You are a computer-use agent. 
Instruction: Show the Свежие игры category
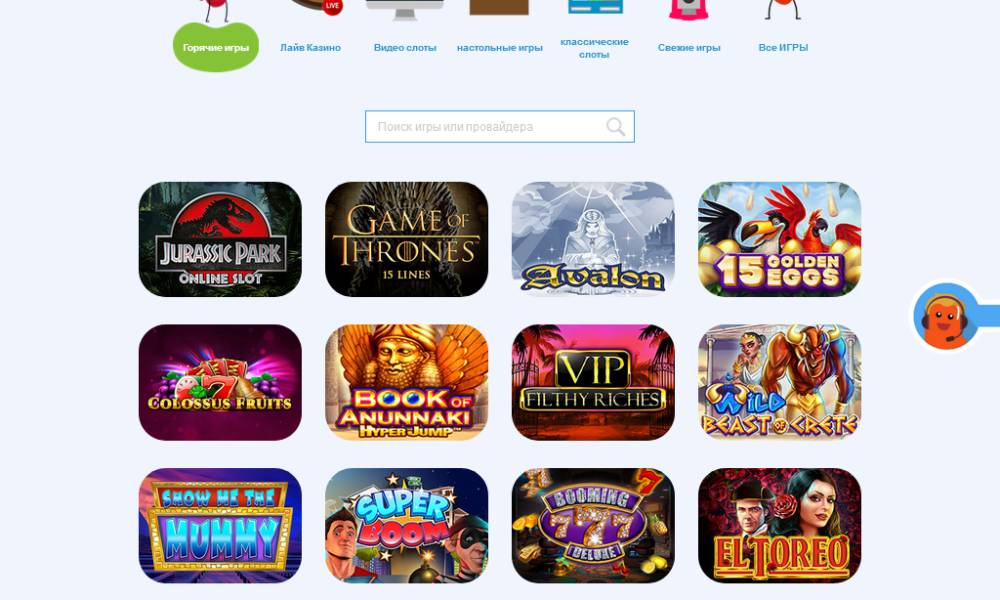689,47
